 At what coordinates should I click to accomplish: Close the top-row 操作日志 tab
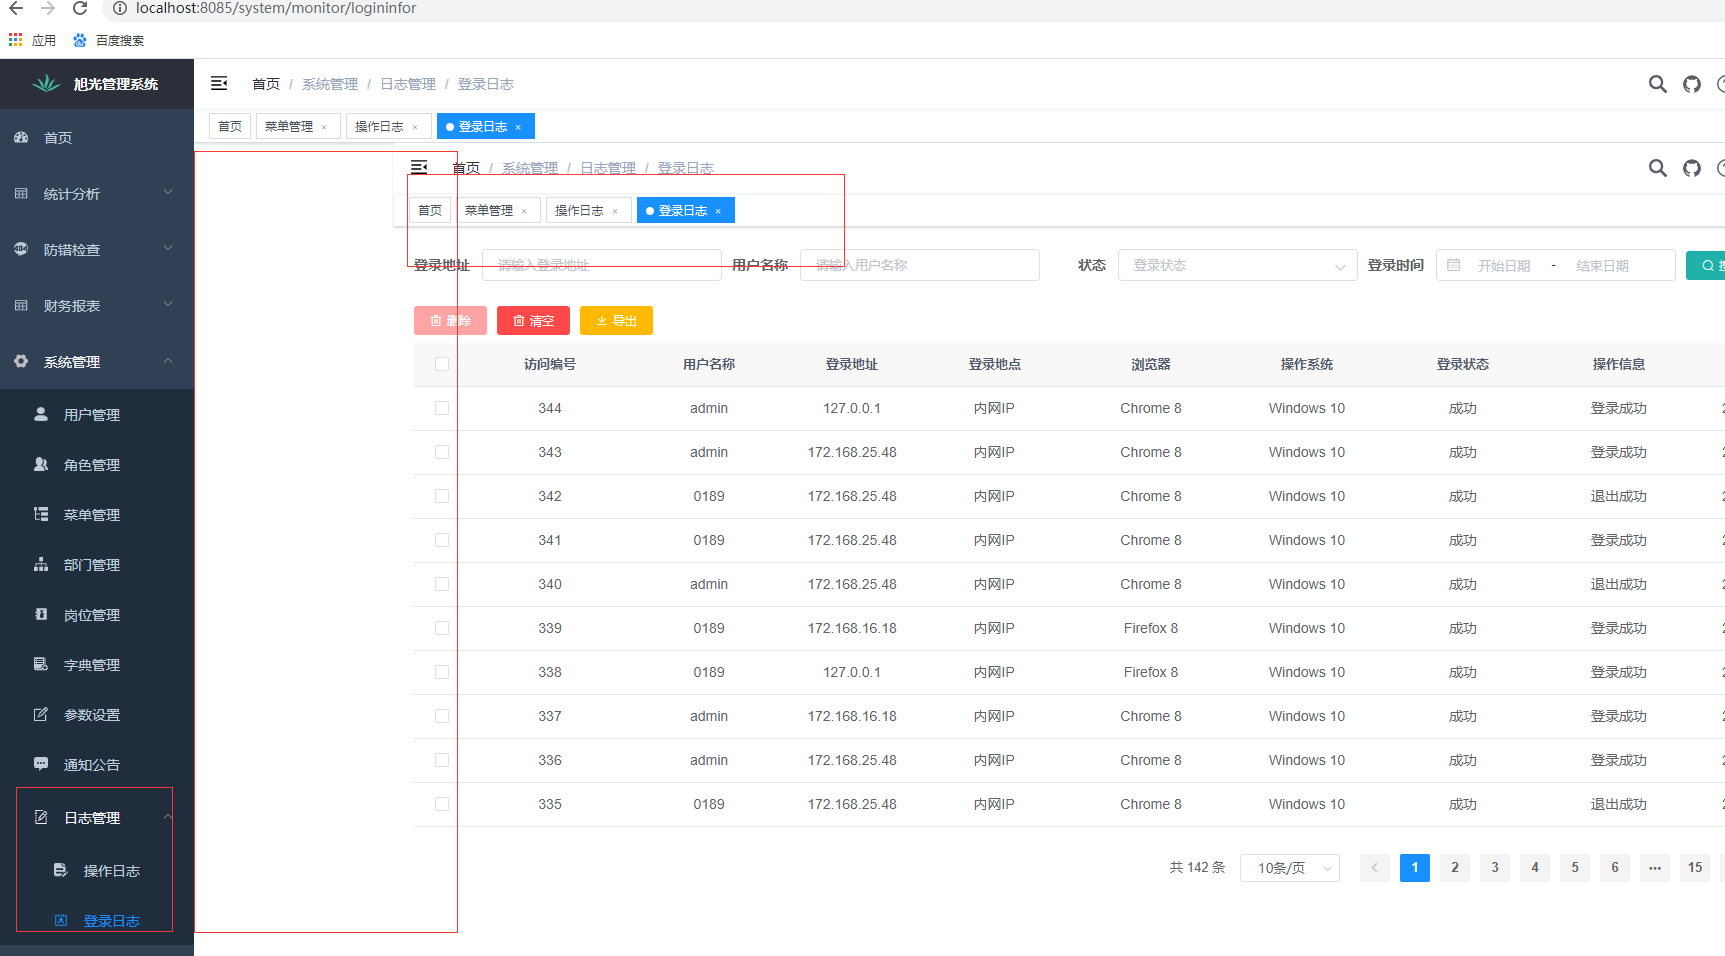[x=415, y=127]
